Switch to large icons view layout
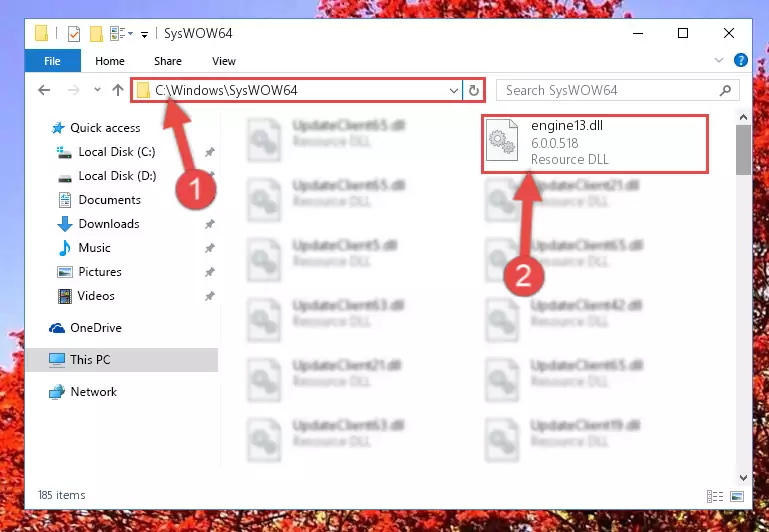The height and width of the screenshot is (532, 769). pyautogui.click(x=737, y=496)
